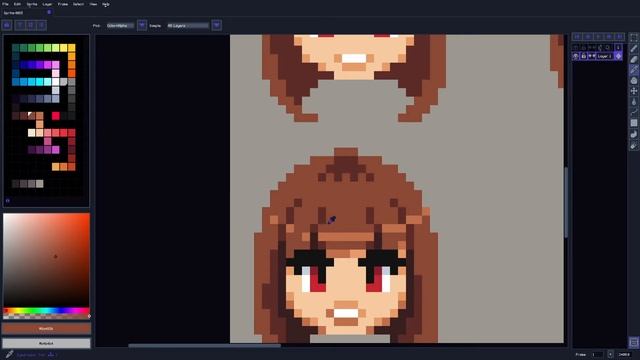Select the Contour tool
Image resolution: width=640 pixels, height=360 pixels.
point(634,134)
